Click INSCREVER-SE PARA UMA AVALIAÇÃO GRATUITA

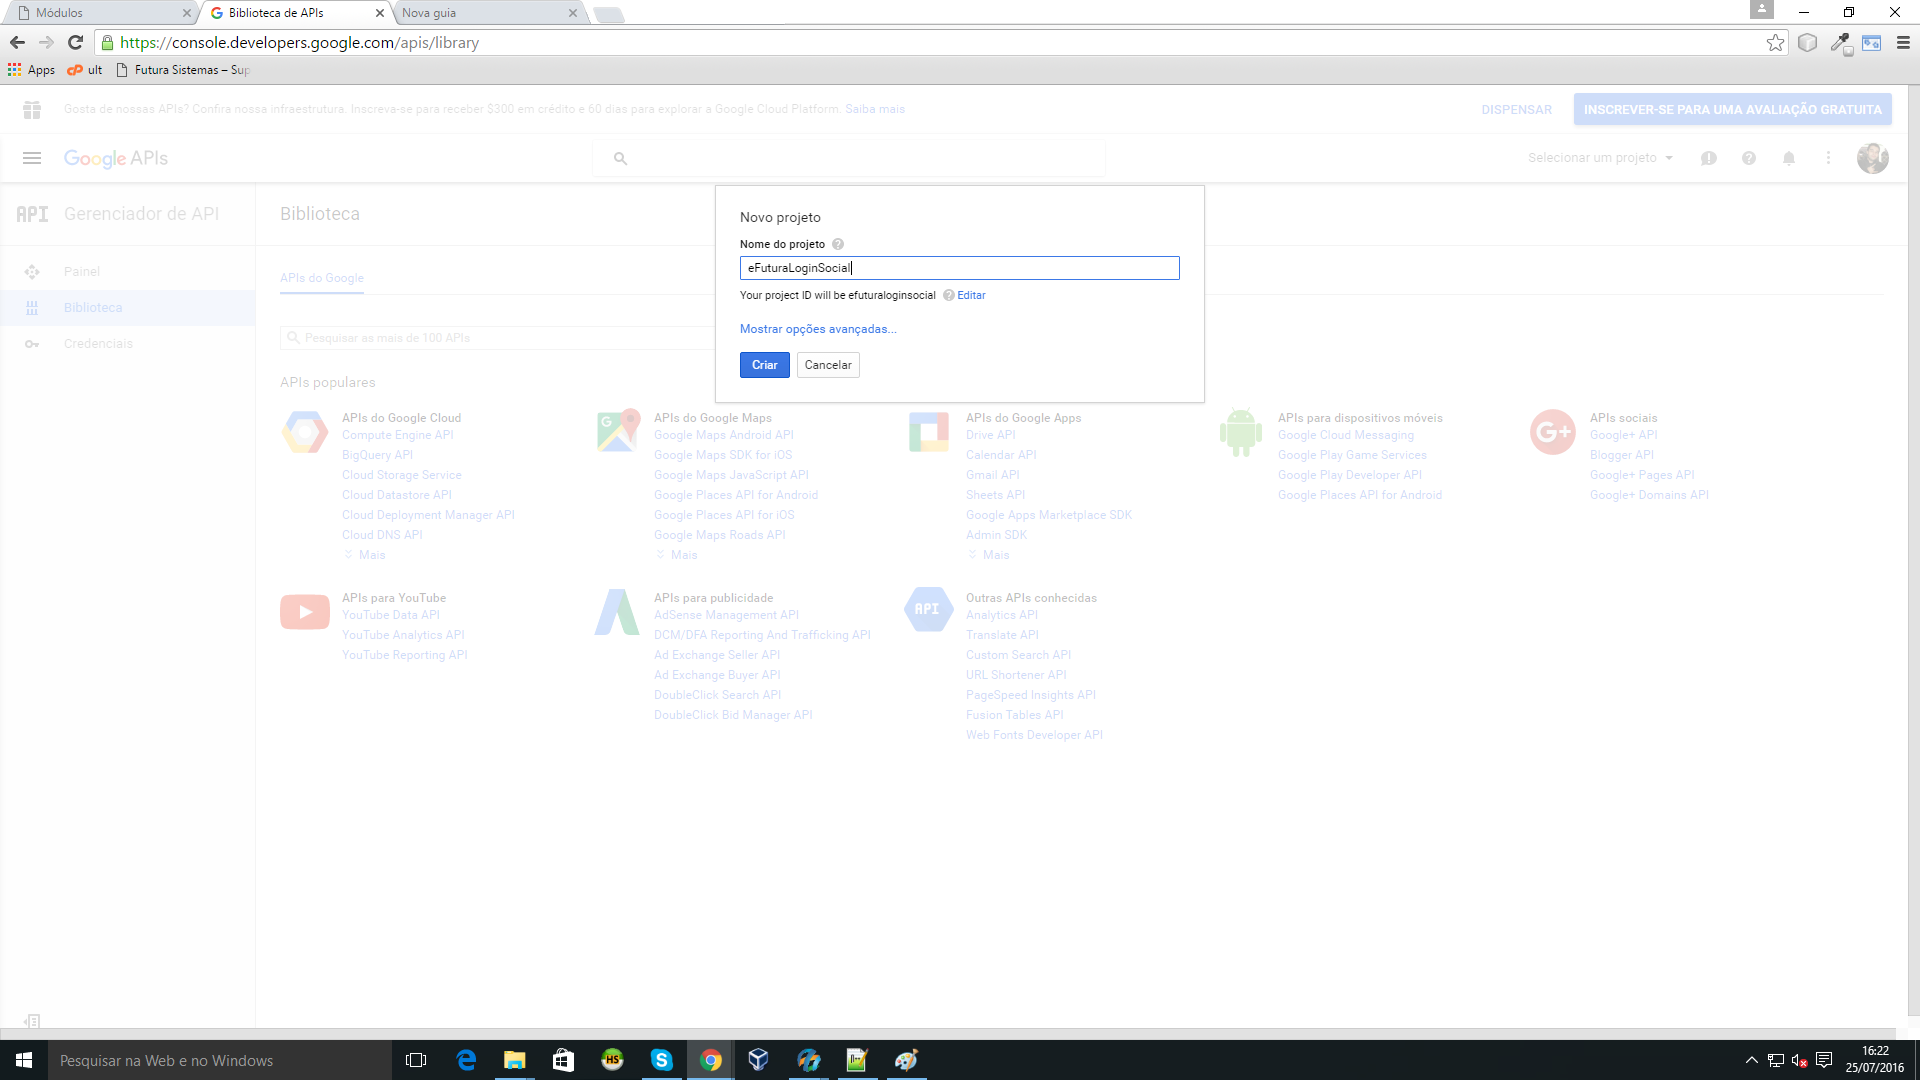[x=1732, y=110]
